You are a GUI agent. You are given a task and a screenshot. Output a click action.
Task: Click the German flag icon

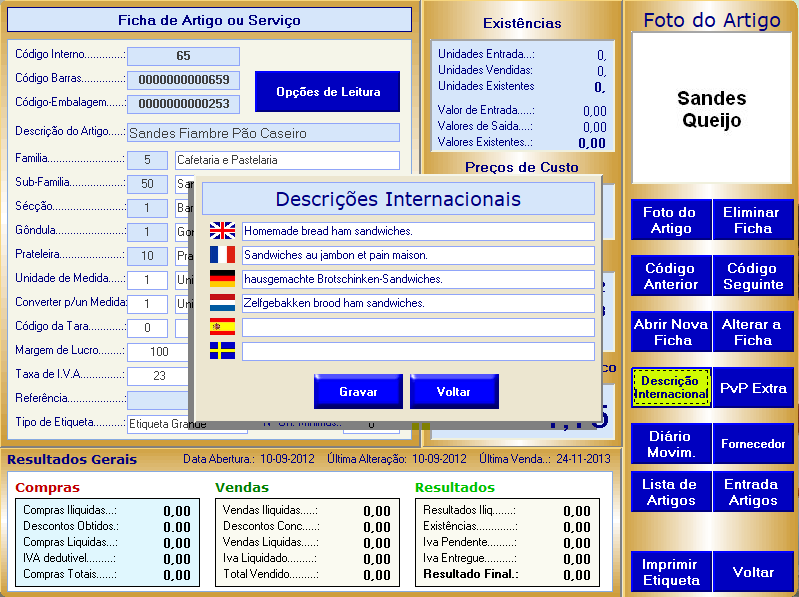coord(222,279)
